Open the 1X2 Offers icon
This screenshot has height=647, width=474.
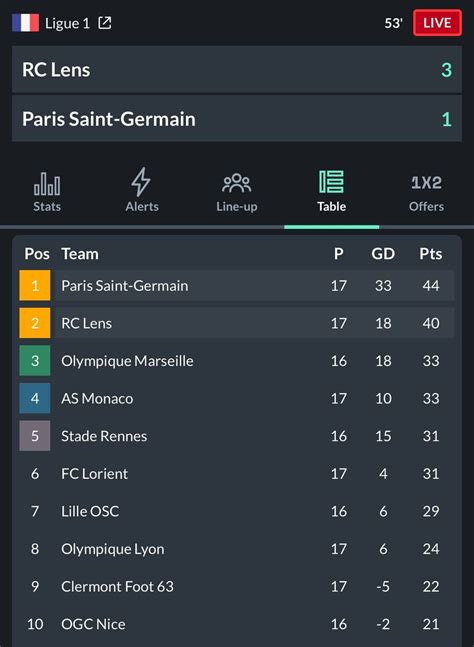coord(426,182)
